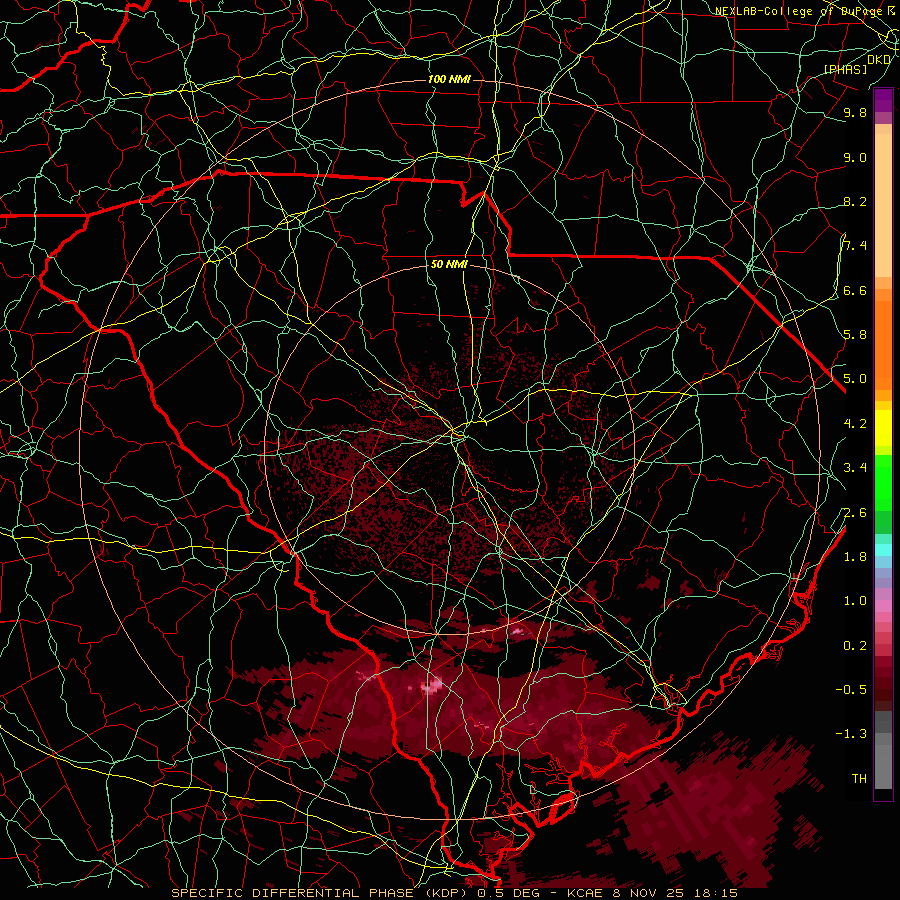Viewport: 900px width, 900px height.
Task: Click the TH label on color scale
Action: point(859,778)
